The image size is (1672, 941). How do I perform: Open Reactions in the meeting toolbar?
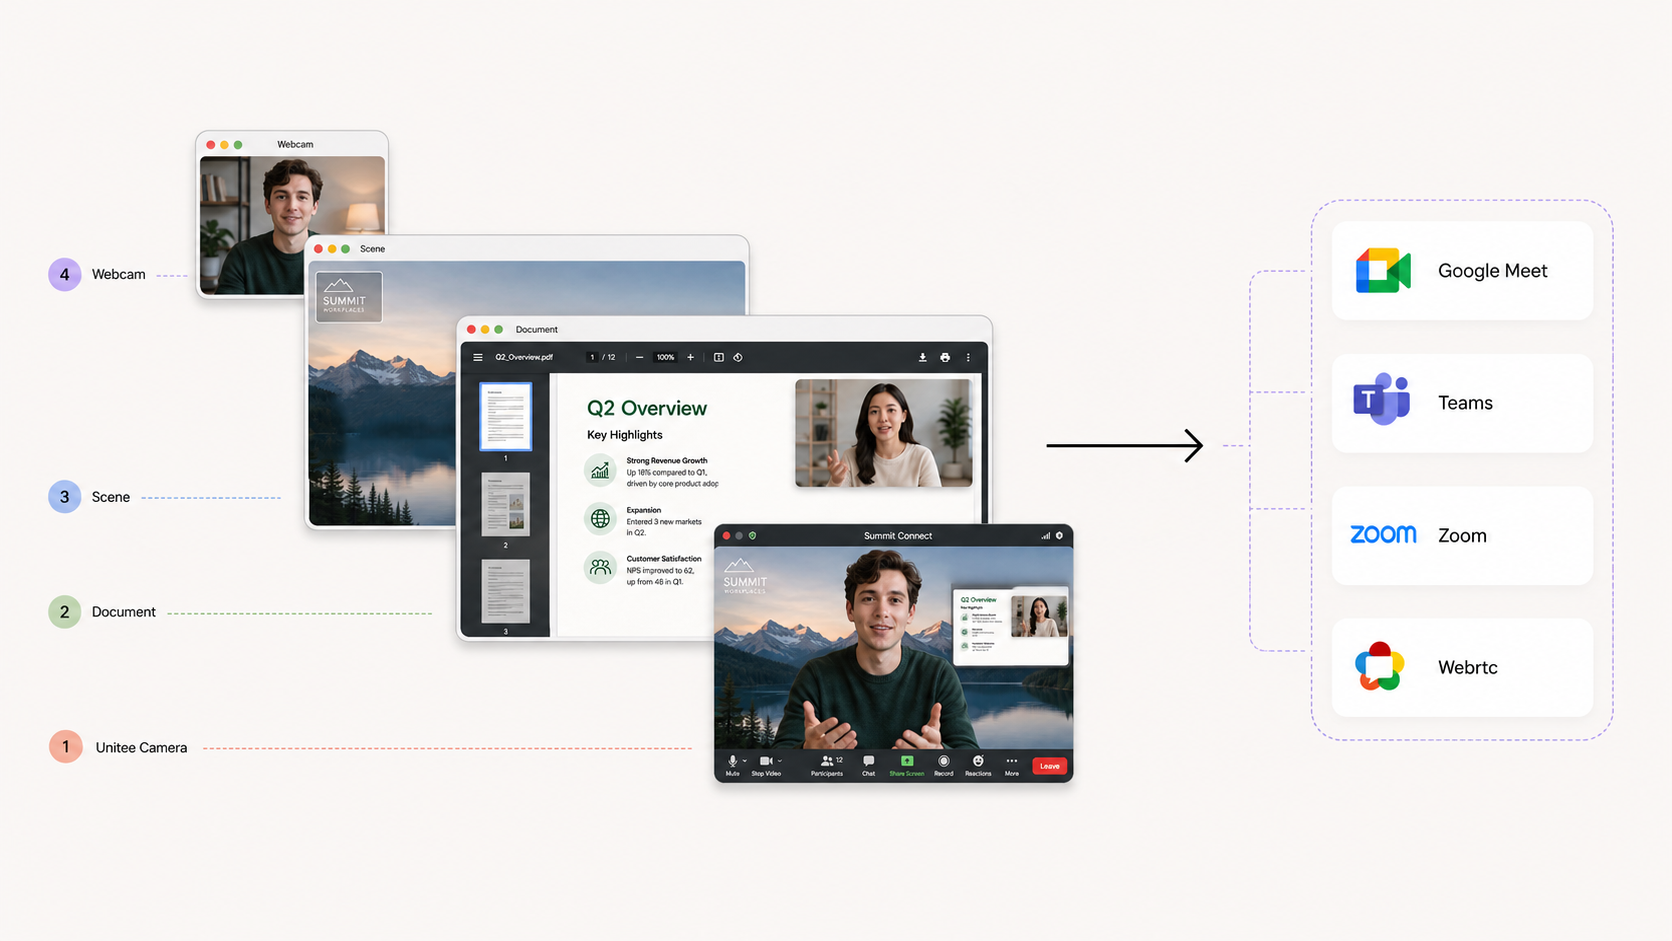[978, 765]
